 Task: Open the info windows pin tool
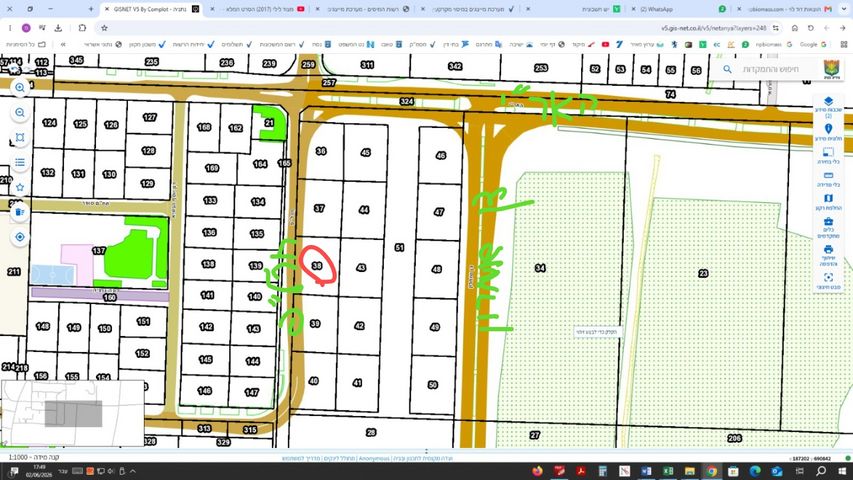pos(828,132)
